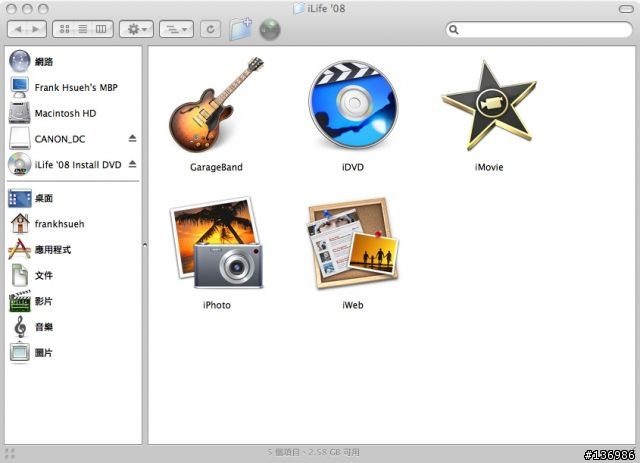The image size is (640, 463).
Task: Click the new folder toolbar icon
Action: [x=241, y=29]
